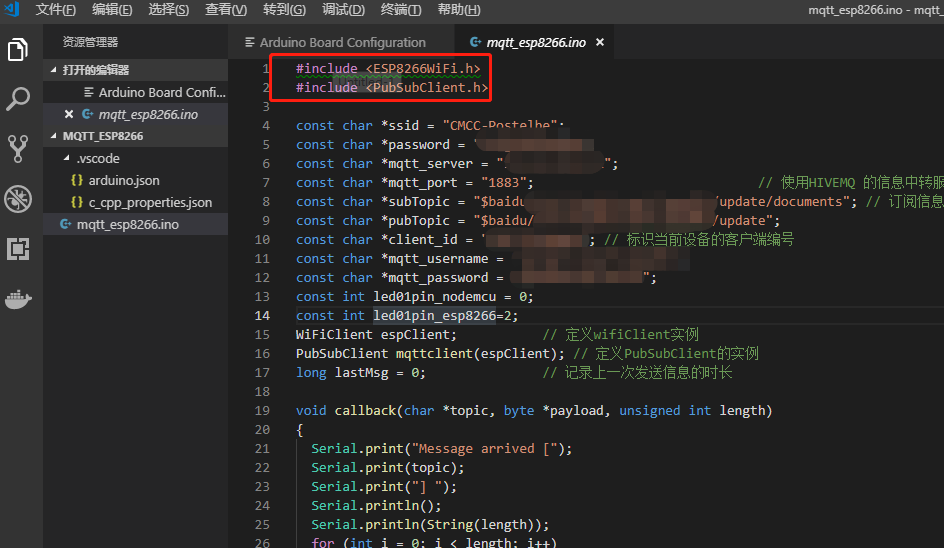The image size is (944, 548).
Task: Close mqtt_esp8266.ino in open editors list
Action: coord(69,114)
